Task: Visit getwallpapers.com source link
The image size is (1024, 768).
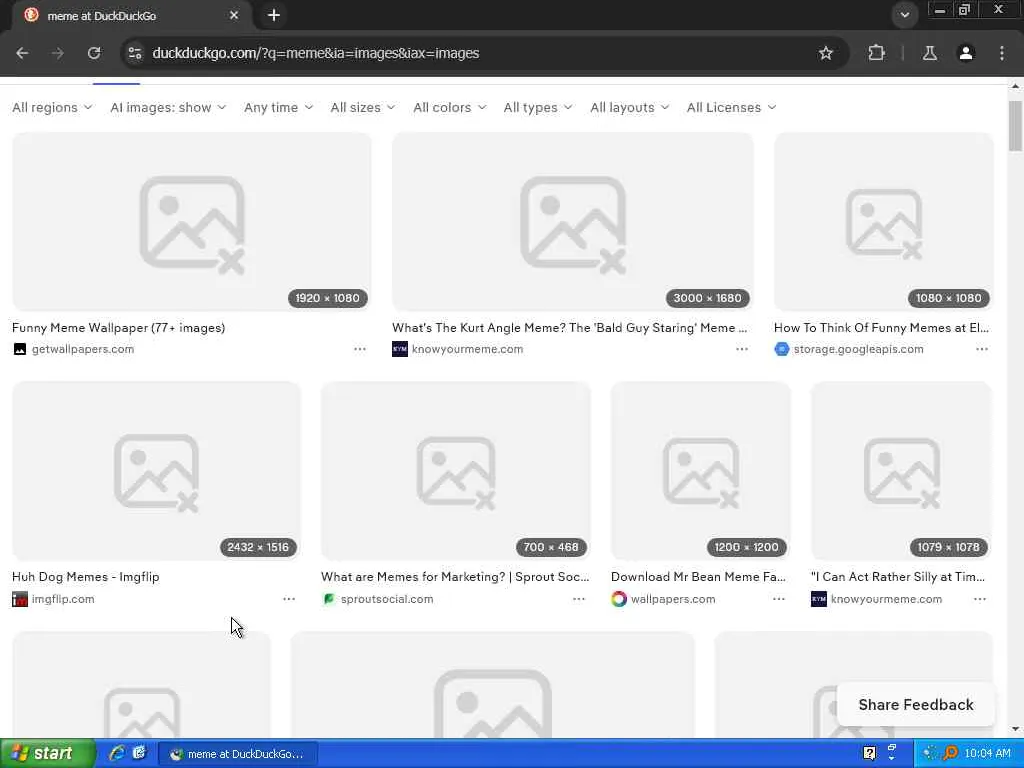Action: pos(83,349)
